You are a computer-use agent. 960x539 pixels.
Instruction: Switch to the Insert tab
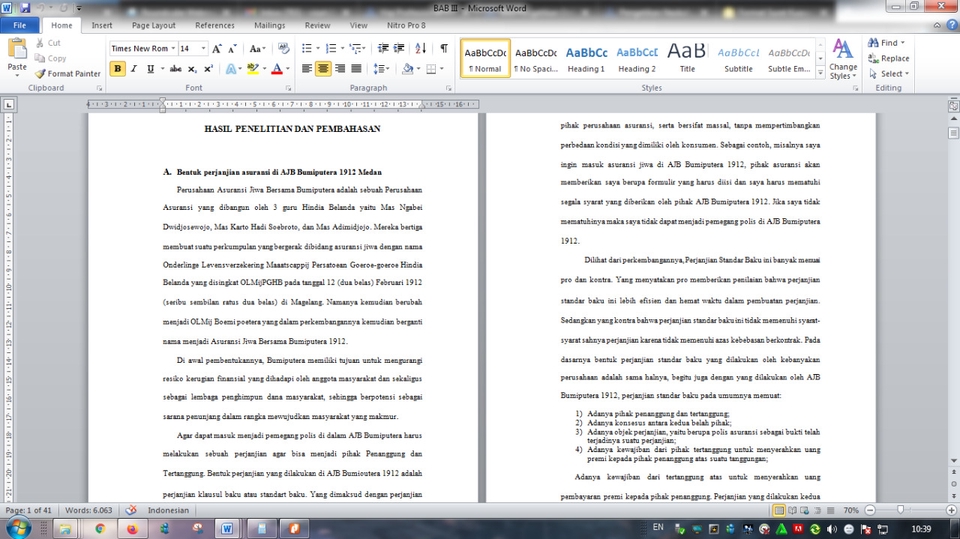click(102, 25)
